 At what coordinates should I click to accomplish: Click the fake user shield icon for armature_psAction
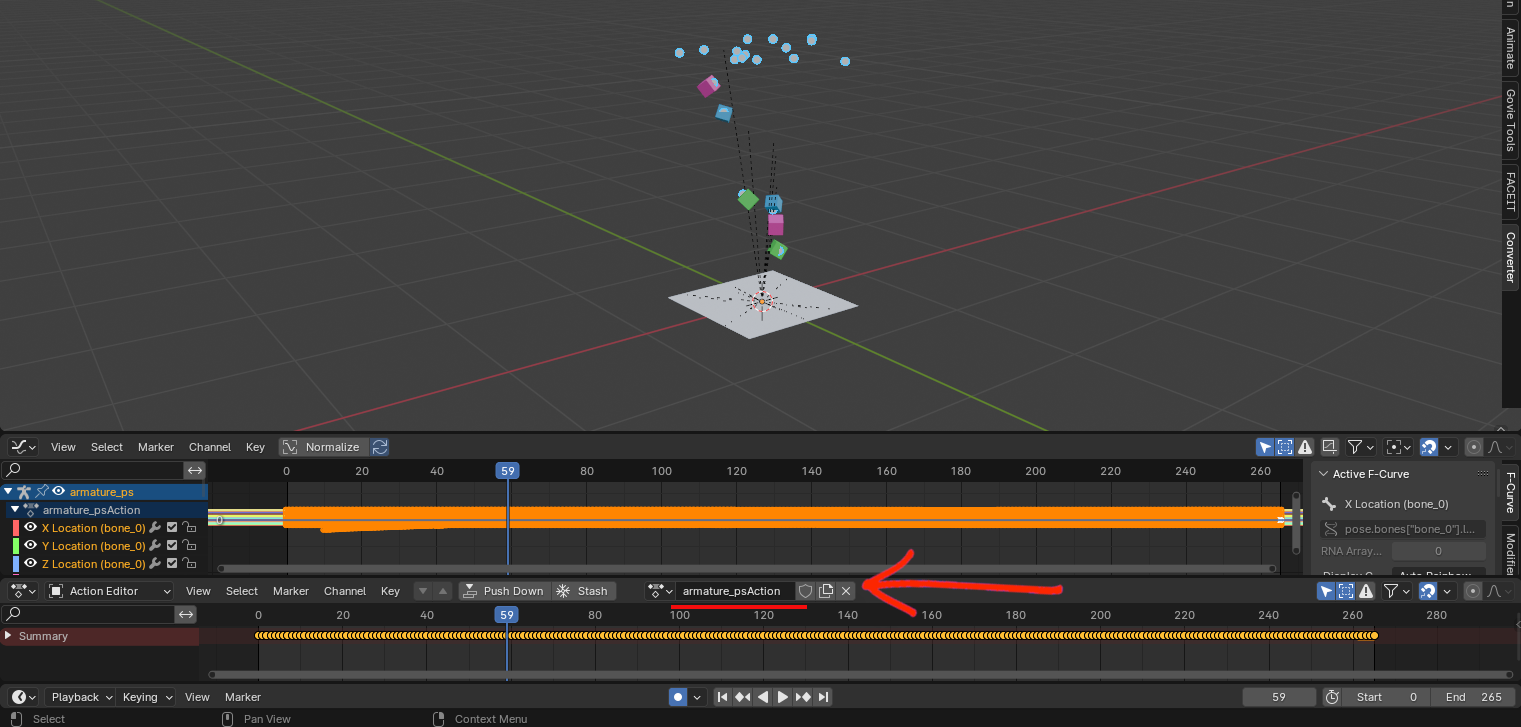coord(805,591)
